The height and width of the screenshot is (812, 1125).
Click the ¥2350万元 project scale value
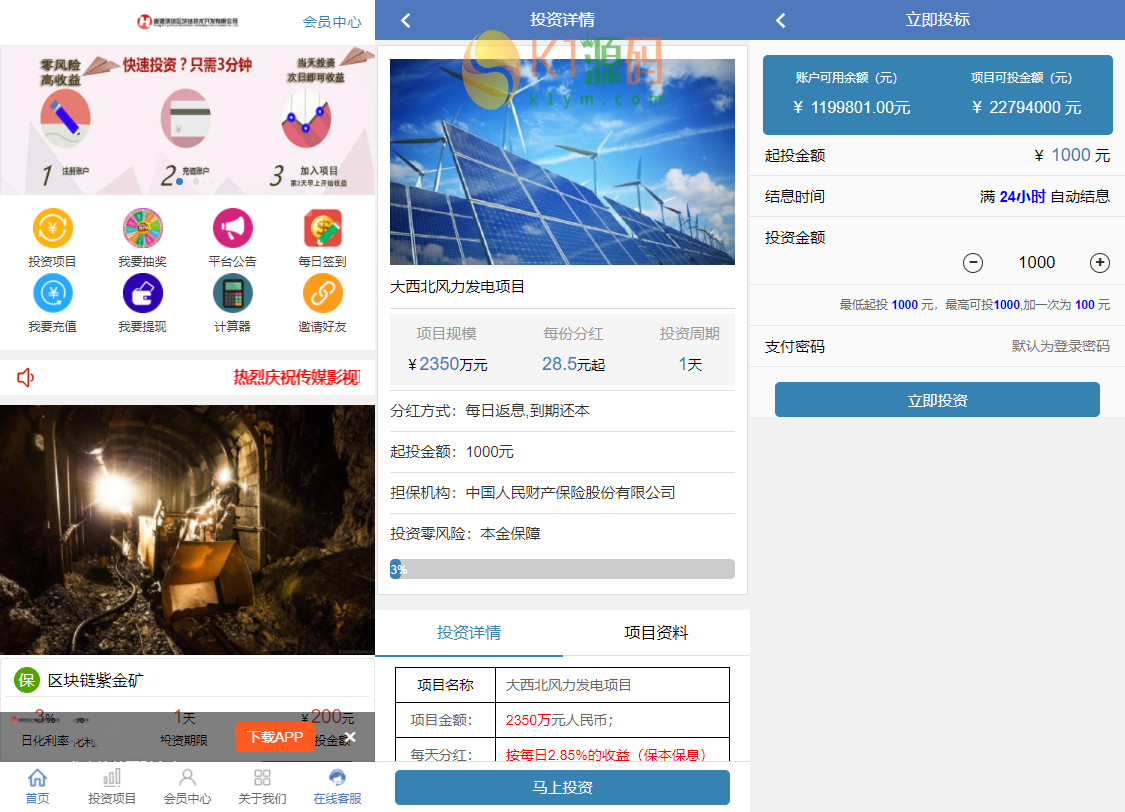447,364
